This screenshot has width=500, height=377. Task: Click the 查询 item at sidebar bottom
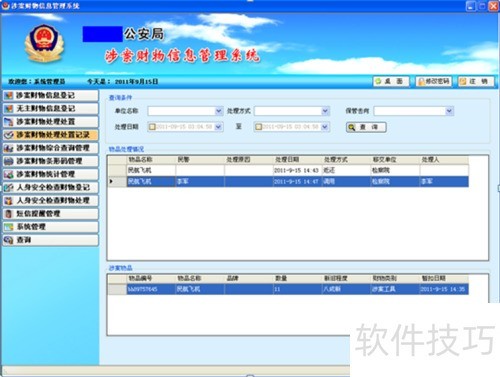coord(51,240)
